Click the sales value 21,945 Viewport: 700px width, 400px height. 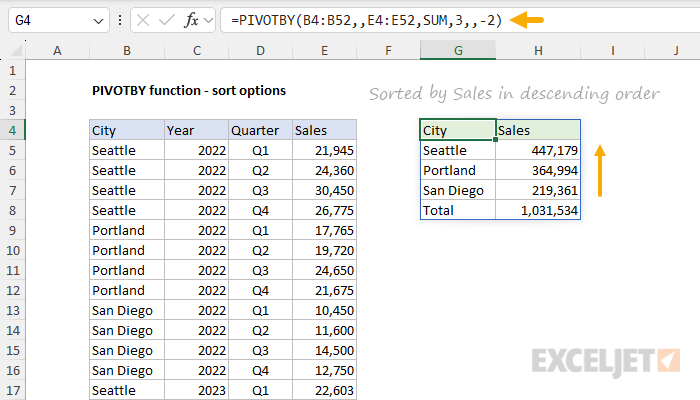[x=324, y=150]
